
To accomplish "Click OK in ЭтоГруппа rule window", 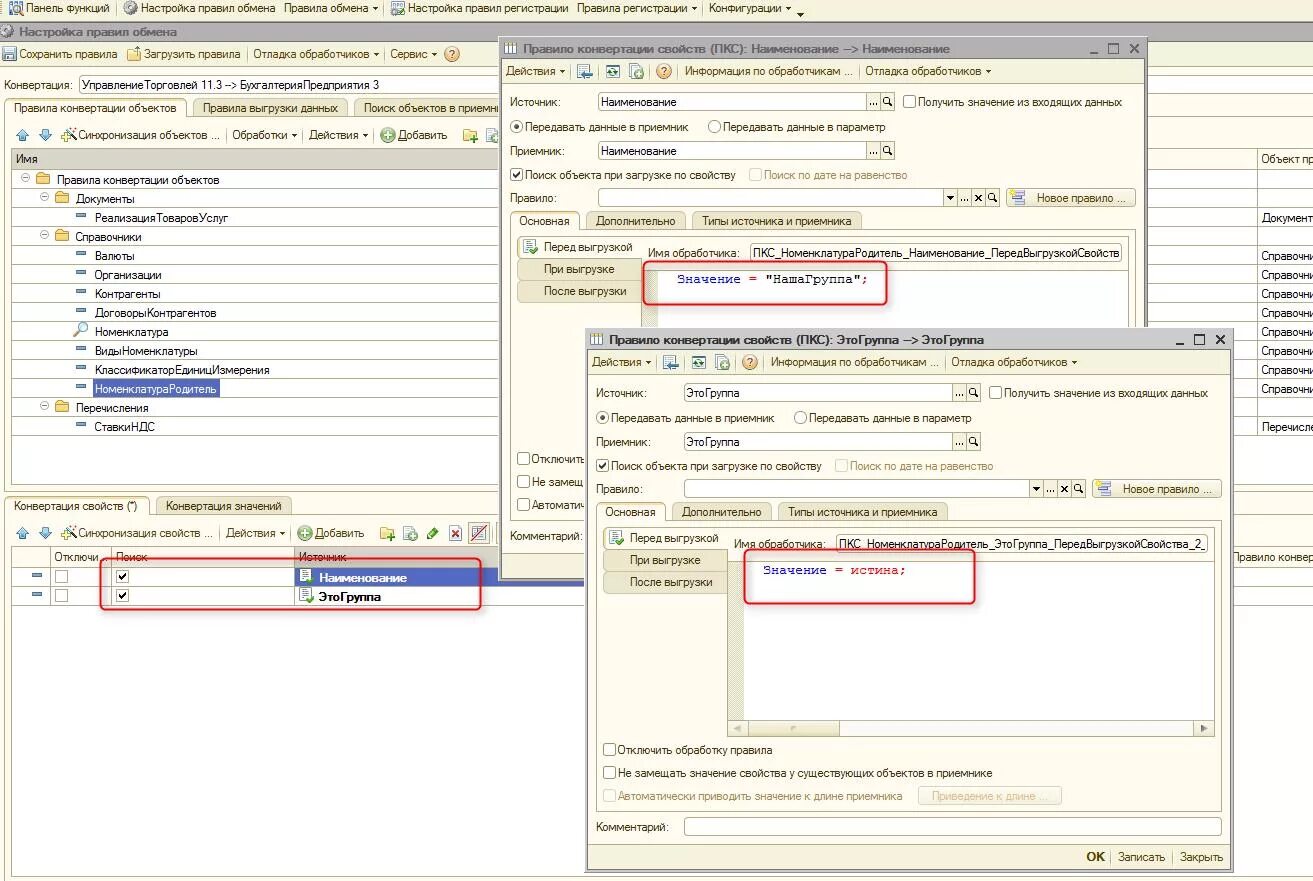I will pyautogui.click(x=1096, y=857).
